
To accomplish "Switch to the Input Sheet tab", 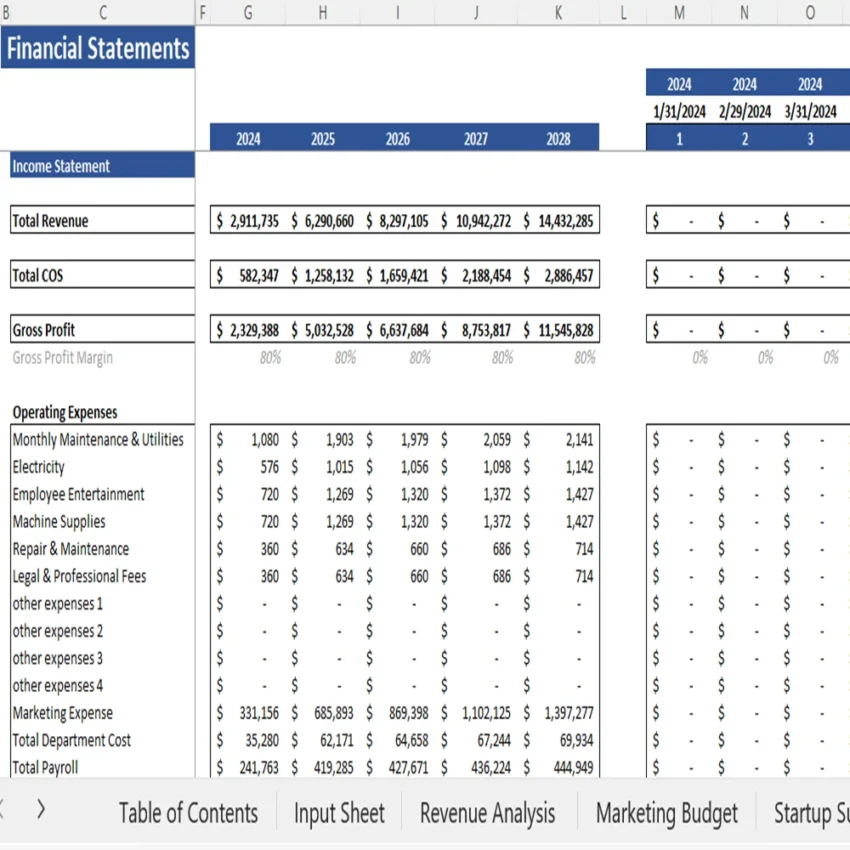I will pyautogui.click(x=339, y=812).
